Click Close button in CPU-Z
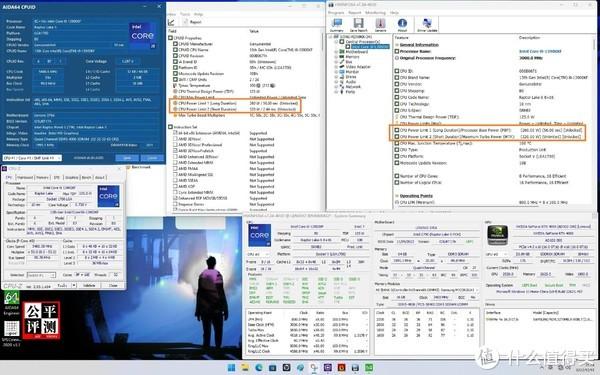600x375 pixels. click(113, 285)
